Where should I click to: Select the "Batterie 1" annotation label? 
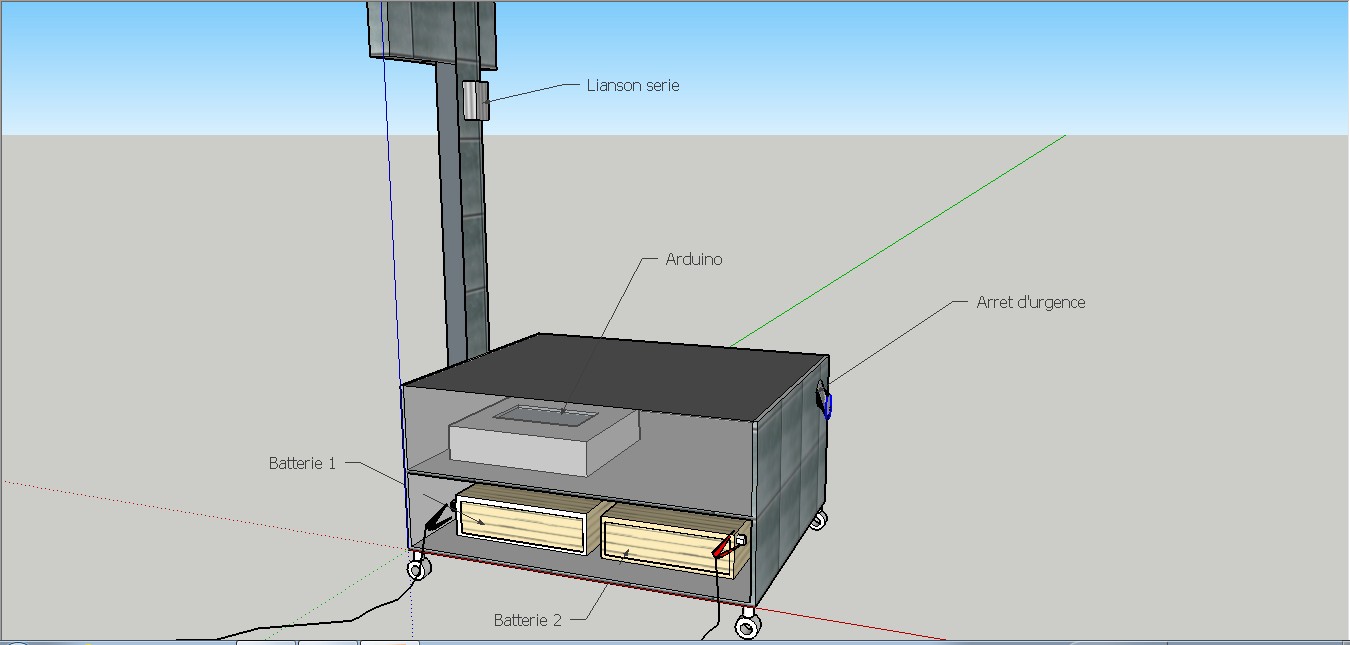tap(302, 464)
